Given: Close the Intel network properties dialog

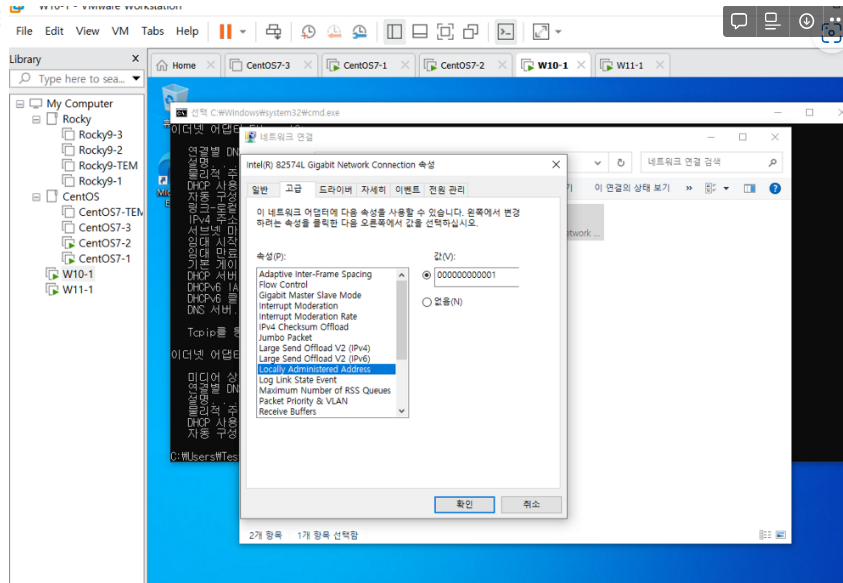Looking at the screenshot, I should 556,165.
